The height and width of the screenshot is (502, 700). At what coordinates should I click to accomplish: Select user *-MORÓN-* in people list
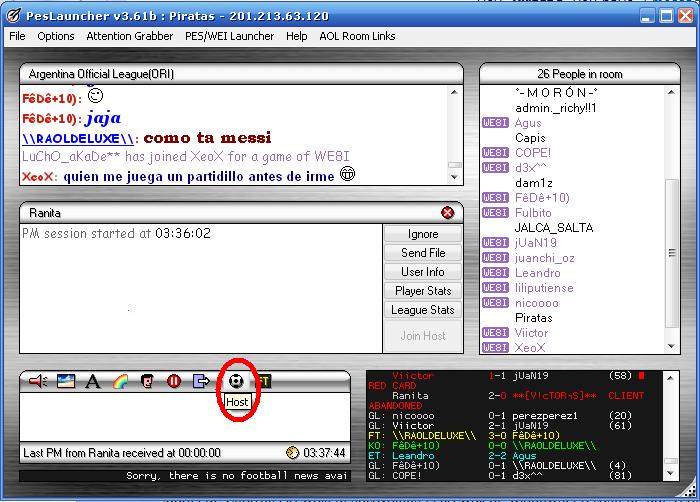pyautogui.click(x=556, y=92)
